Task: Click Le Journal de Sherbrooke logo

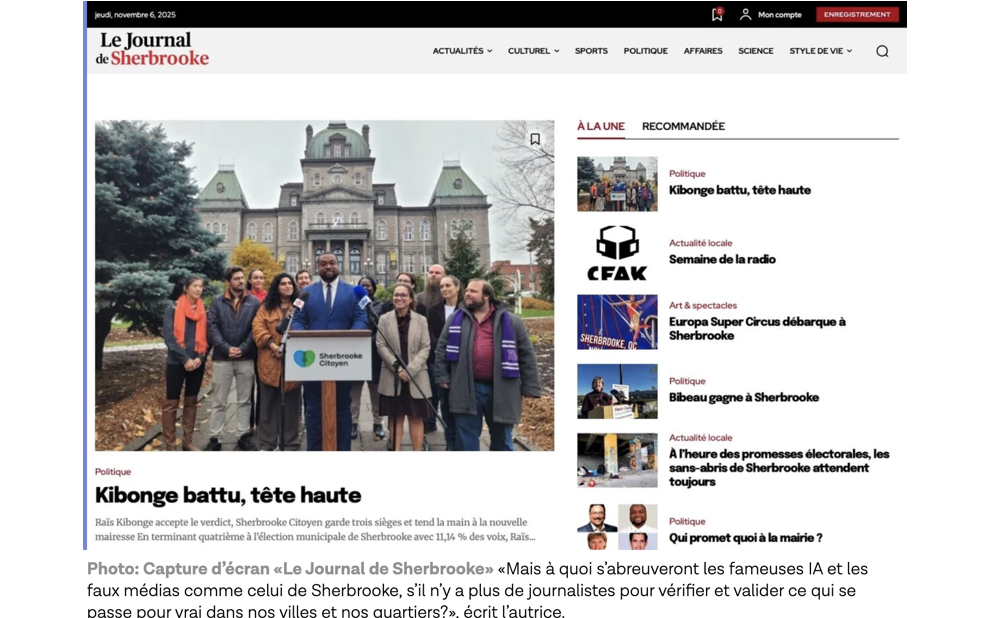Action: pos(153,49)
